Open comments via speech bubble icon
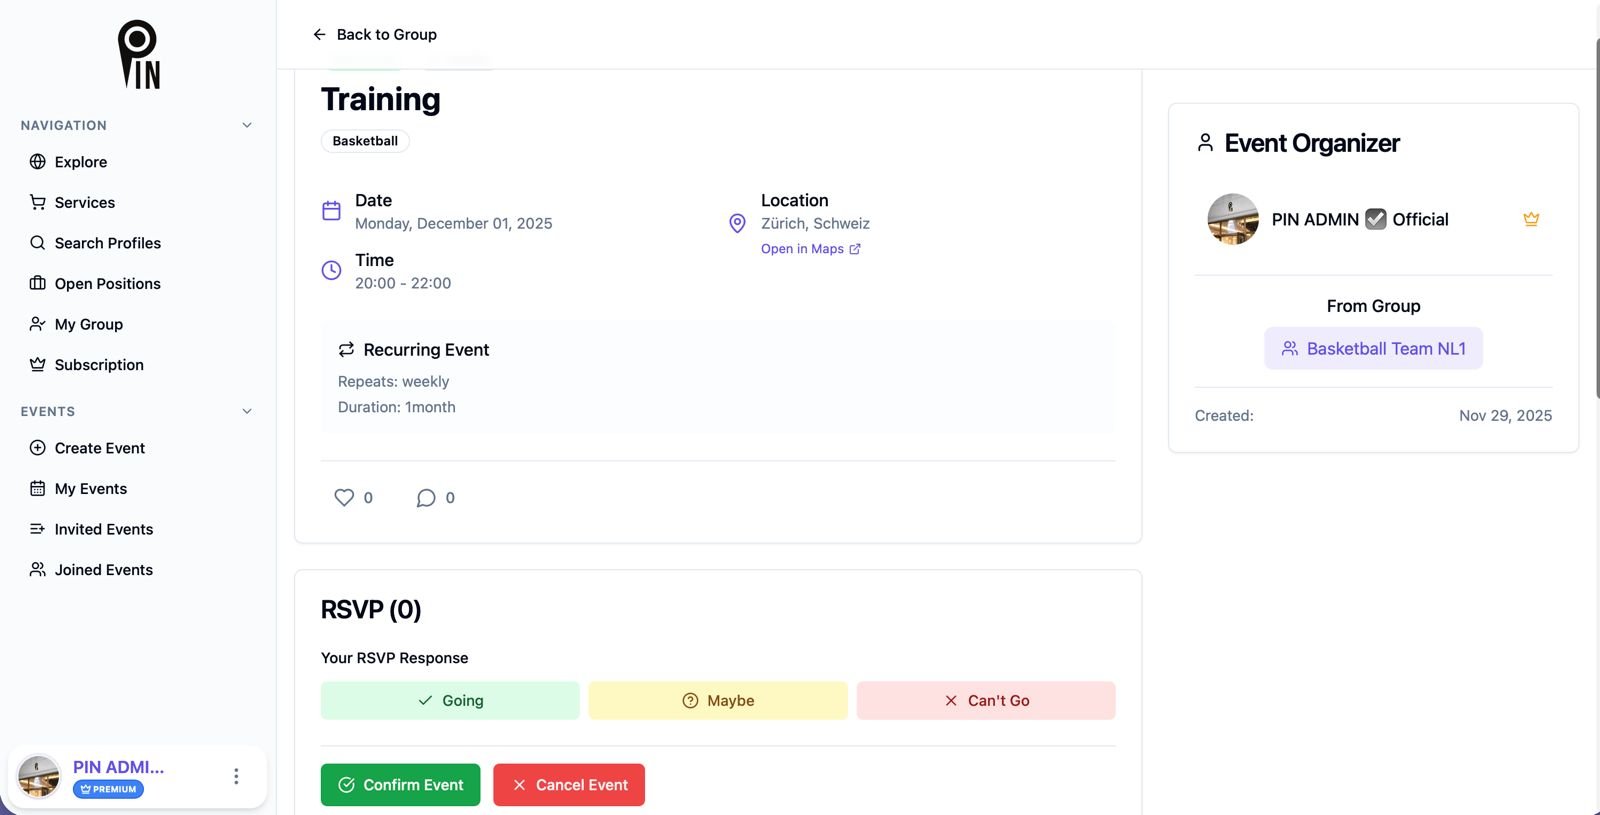 (426, 498)
